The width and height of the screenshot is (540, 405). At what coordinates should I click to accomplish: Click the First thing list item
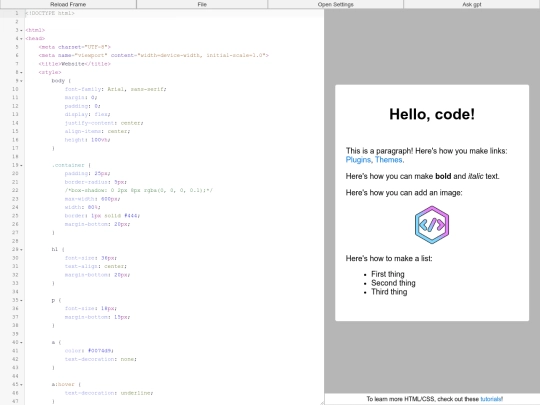click(388, 274)
